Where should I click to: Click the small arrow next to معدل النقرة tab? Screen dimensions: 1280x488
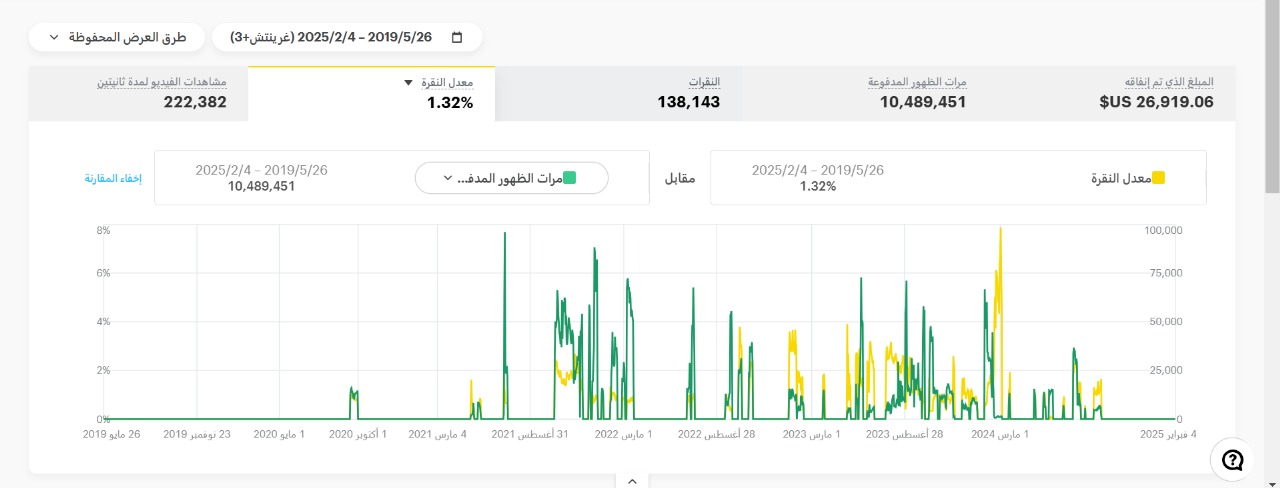click(x=408, y=83)
